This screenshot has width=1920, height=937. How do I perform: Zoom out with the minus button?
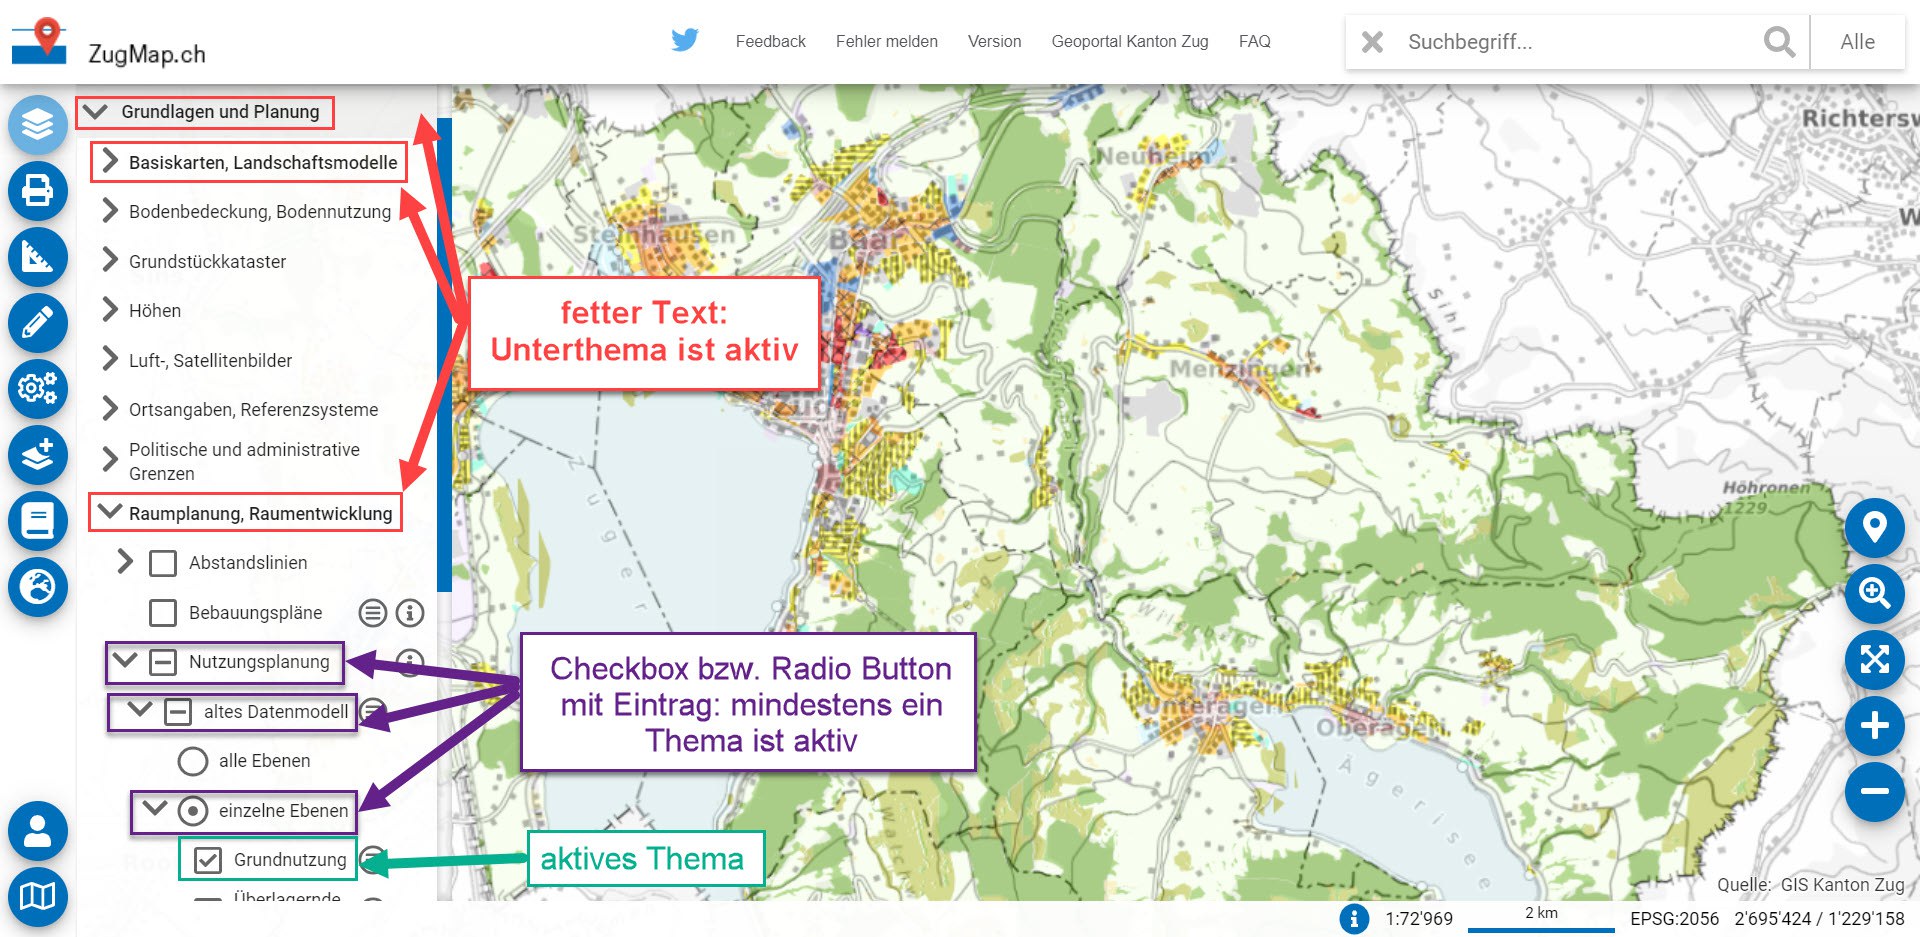click(1874, 791)
